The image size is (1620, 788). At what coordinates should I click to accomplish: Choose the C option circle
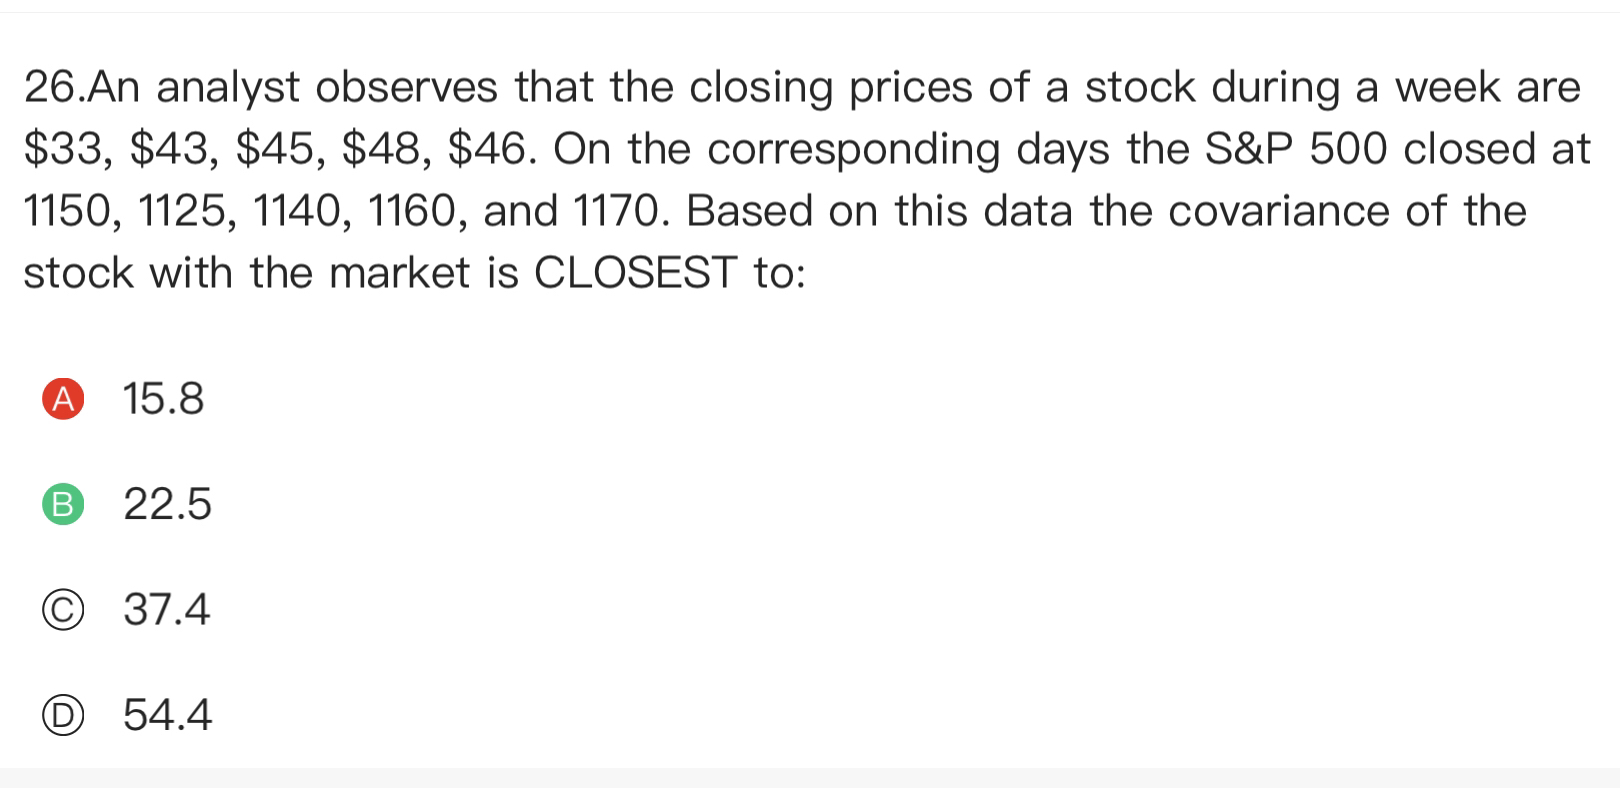[62, 611]
